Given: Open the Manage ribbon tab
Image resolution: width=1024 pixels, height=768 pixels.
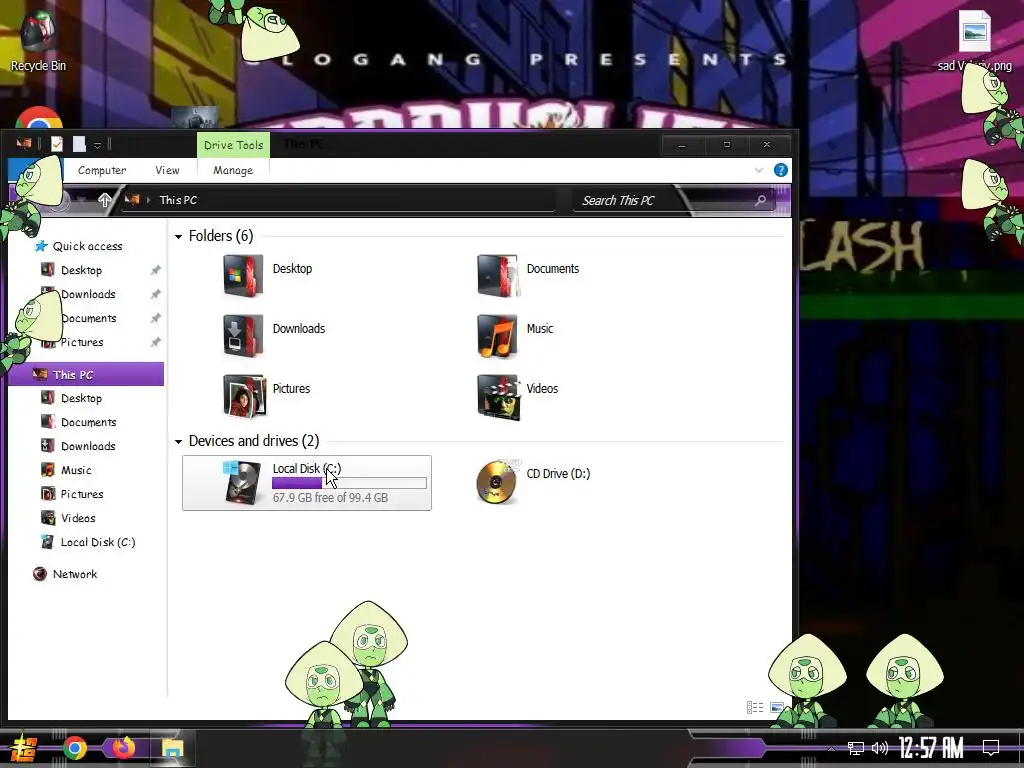Looking at the screenshot, I should point(233,170).
